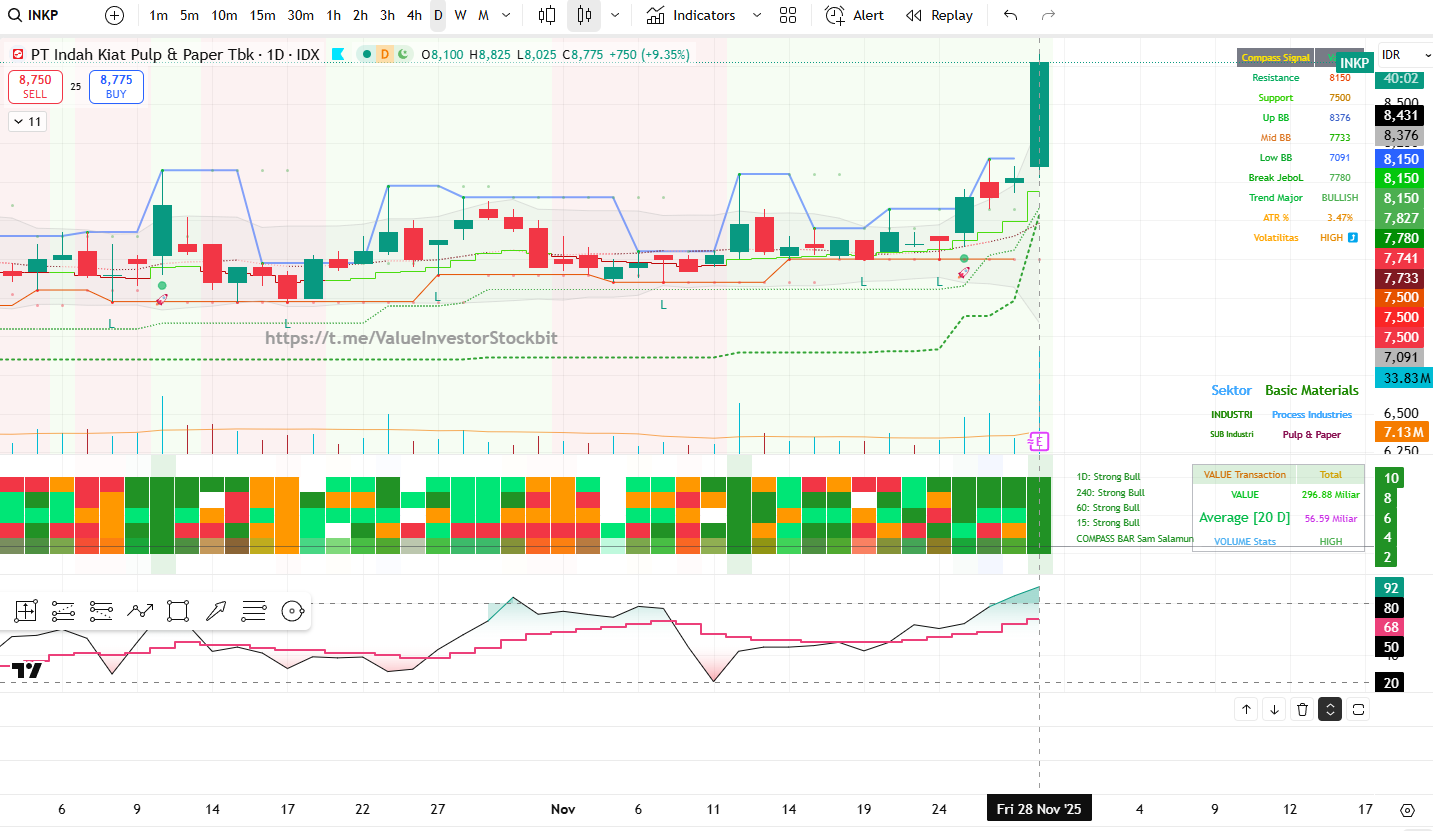This screenshot has height=831, width=1433.
Task: Click the INKP symbol search field
Action: [x=45, y=15]
